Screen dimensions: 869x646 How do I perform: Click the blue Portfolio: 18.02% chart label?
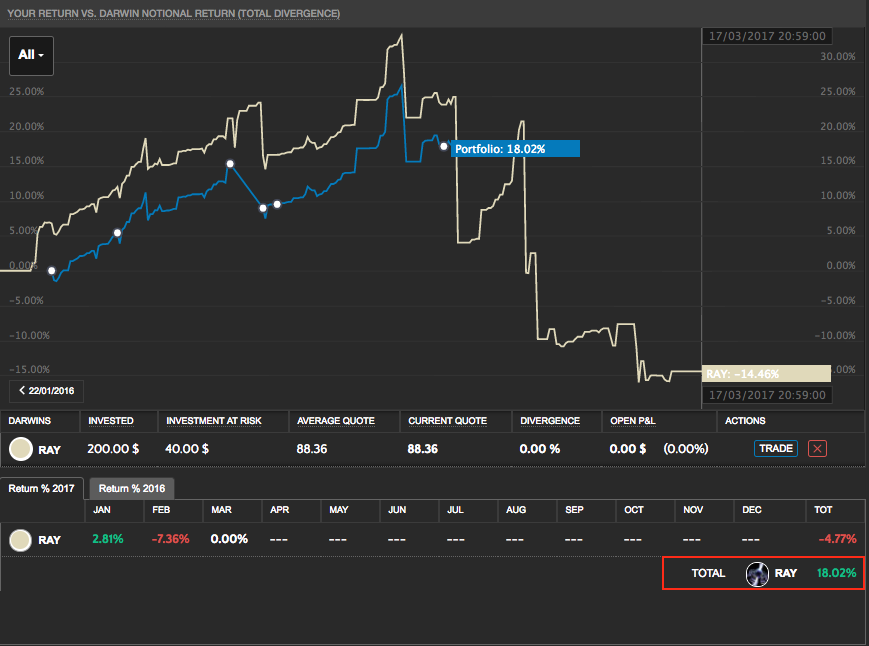pos(515,148)
